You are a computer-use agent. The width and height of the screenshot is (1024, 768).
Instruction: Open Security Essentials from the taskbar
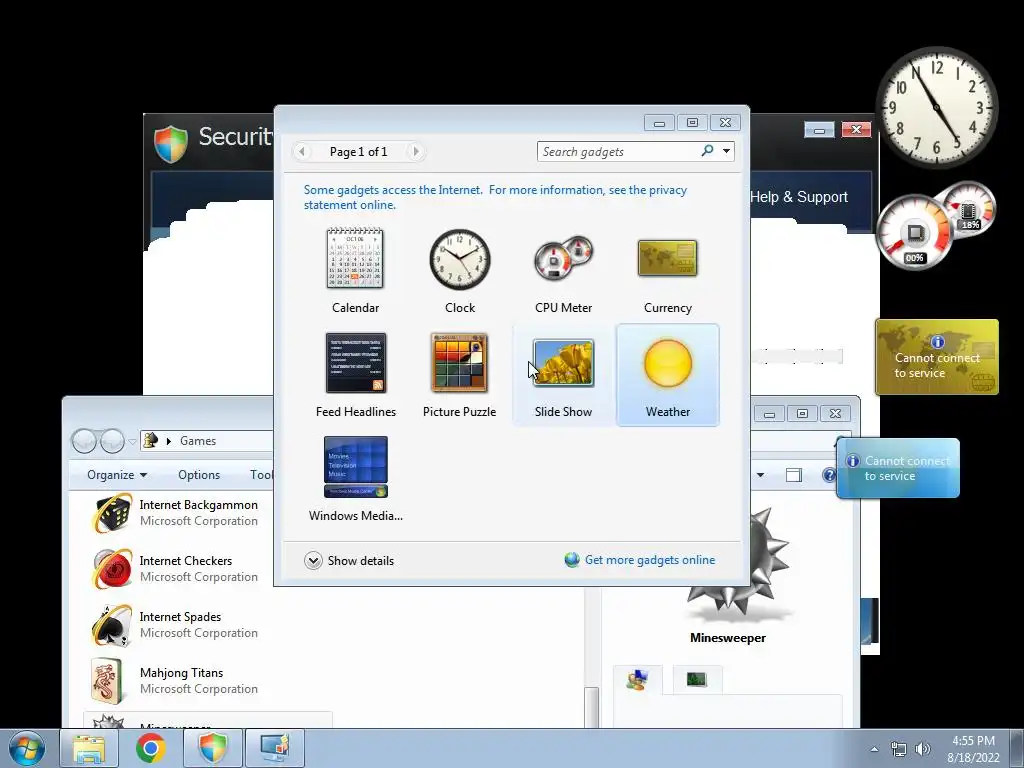pos(213,748)
